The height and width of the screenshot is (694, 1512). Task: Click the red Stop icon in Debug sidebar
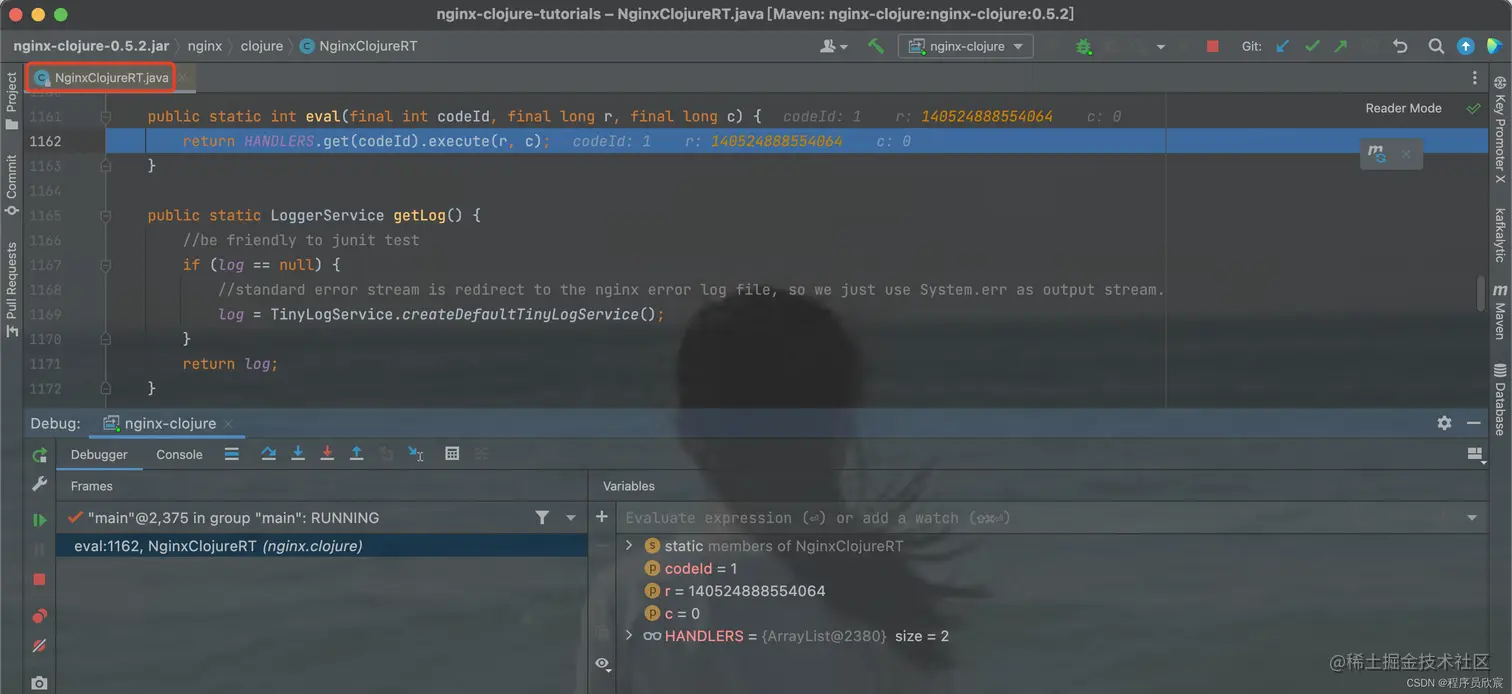coord(39,579)
